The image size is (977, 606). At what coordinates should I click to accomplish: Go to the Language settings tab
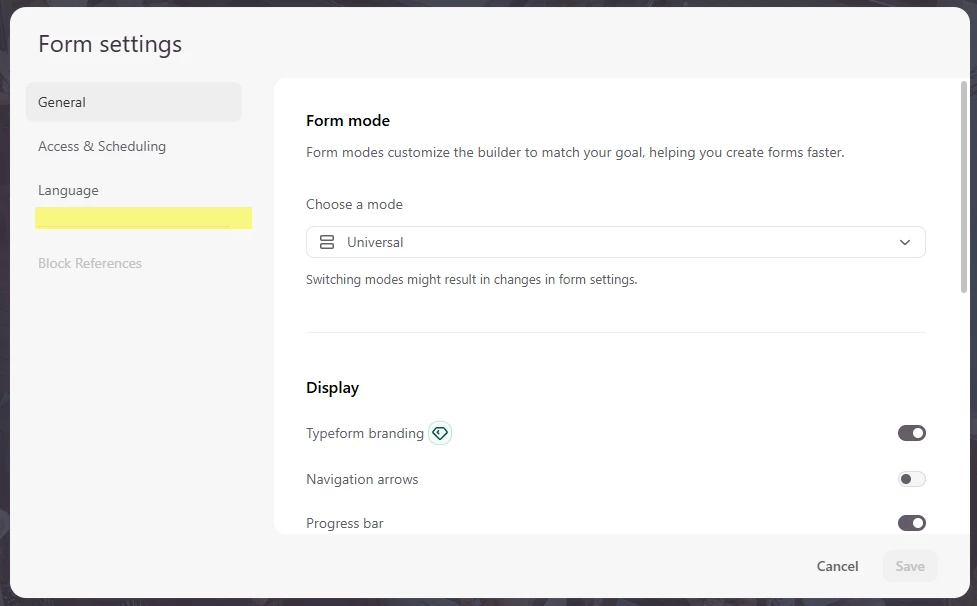tap(69, 191)
